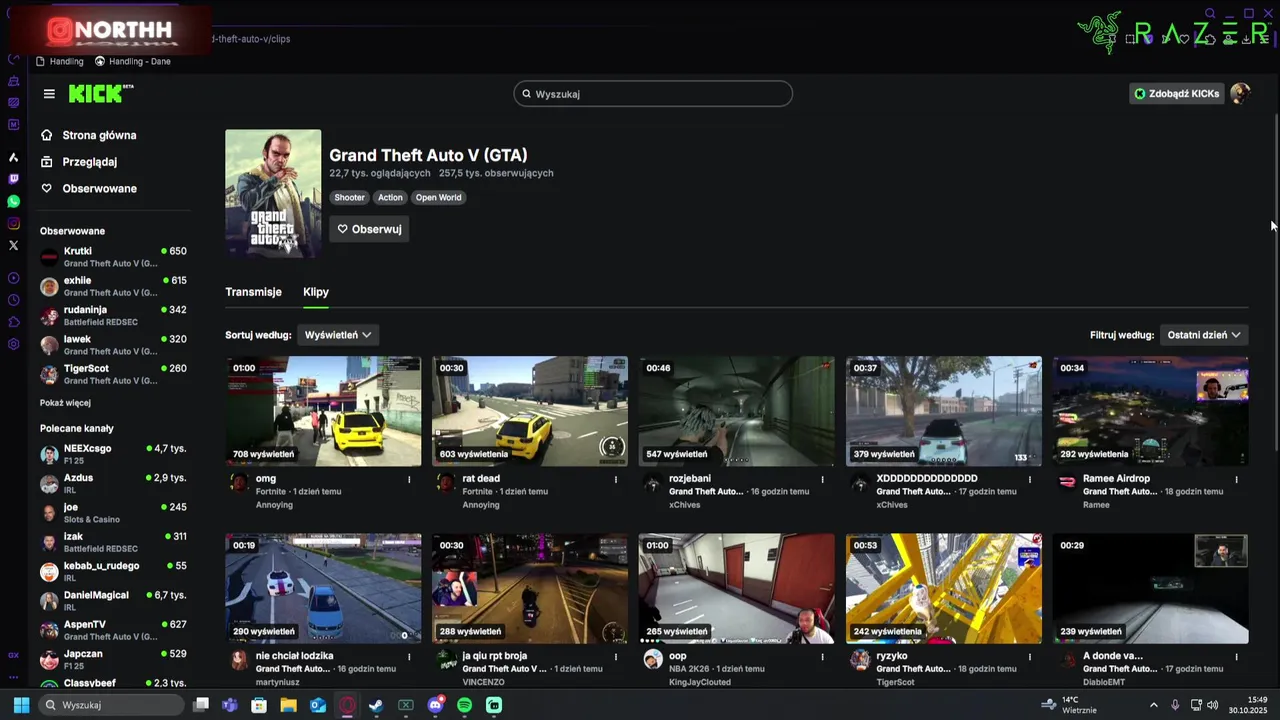This screenshot has width=1280, height=720.
Task: Open browser history clock icon in sidebar
Action: click(13, 300)
